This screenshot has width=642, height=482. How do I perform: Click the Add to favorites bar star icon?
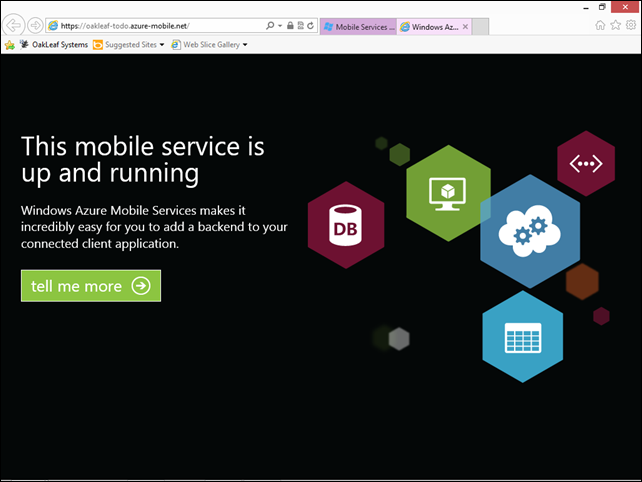(x=10, y=45)
